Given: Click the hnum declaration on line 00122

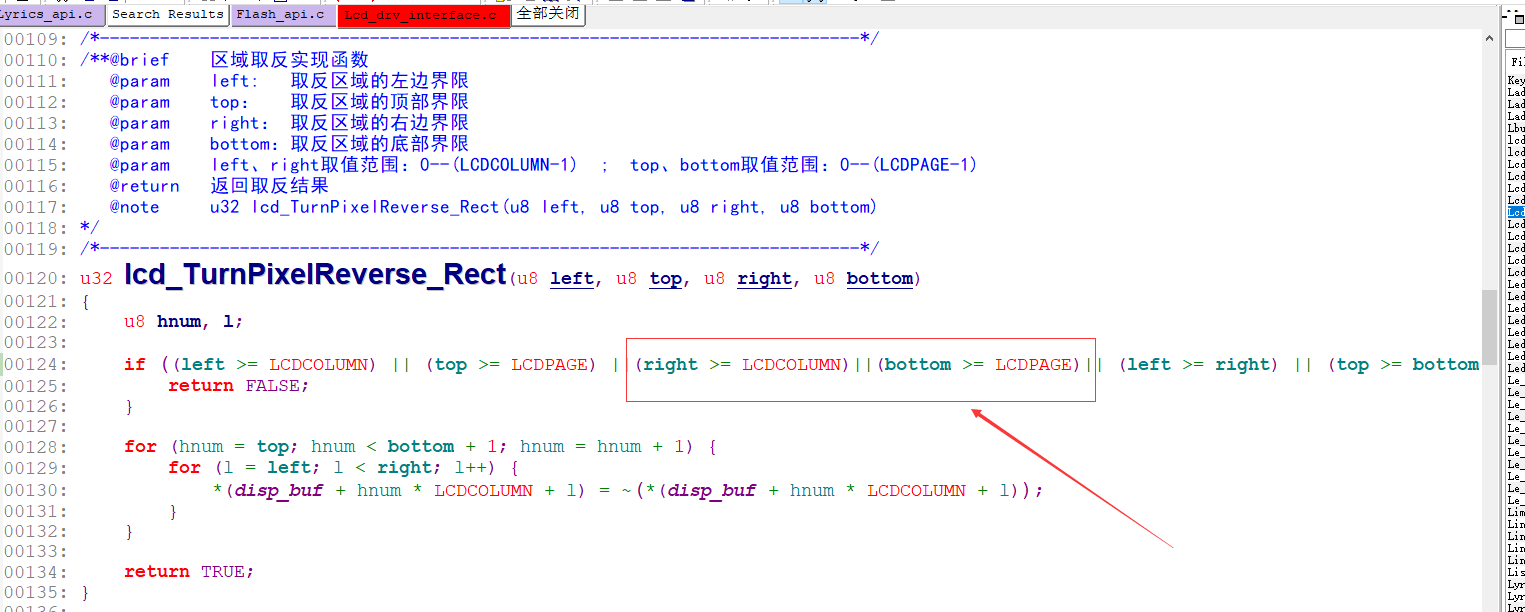Looking at the screenshot, I should [x=178, y=322].
